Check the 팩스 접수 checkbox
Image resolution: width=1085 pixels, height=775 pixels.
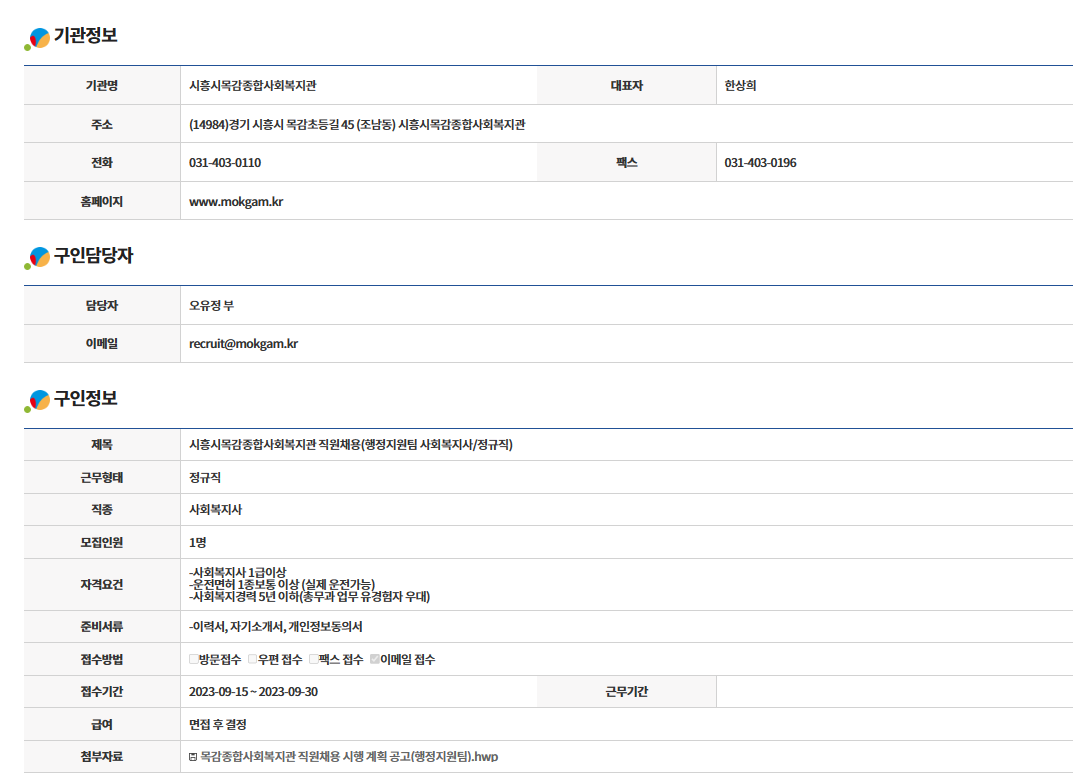313,660
